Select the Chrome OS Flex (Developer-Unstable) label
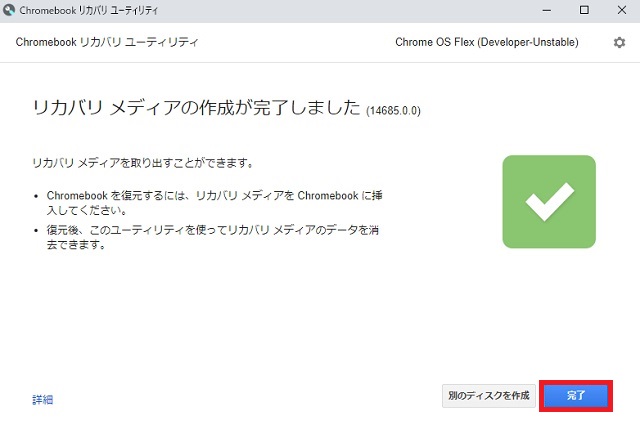Viewport: 640px width, 438px height. pos(487,42)
